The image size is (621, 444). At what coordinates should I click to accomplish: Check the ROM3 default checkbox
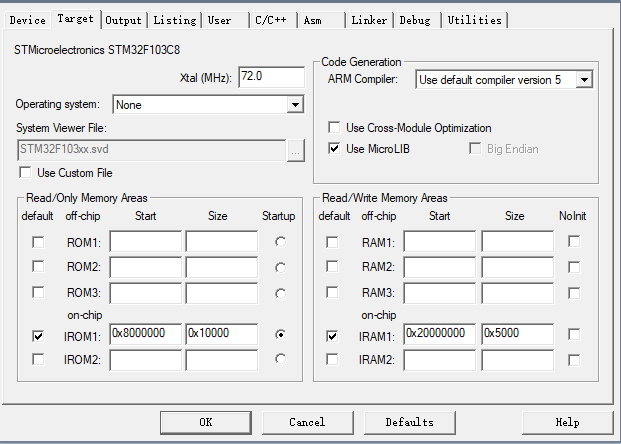[x=38, y=292]
